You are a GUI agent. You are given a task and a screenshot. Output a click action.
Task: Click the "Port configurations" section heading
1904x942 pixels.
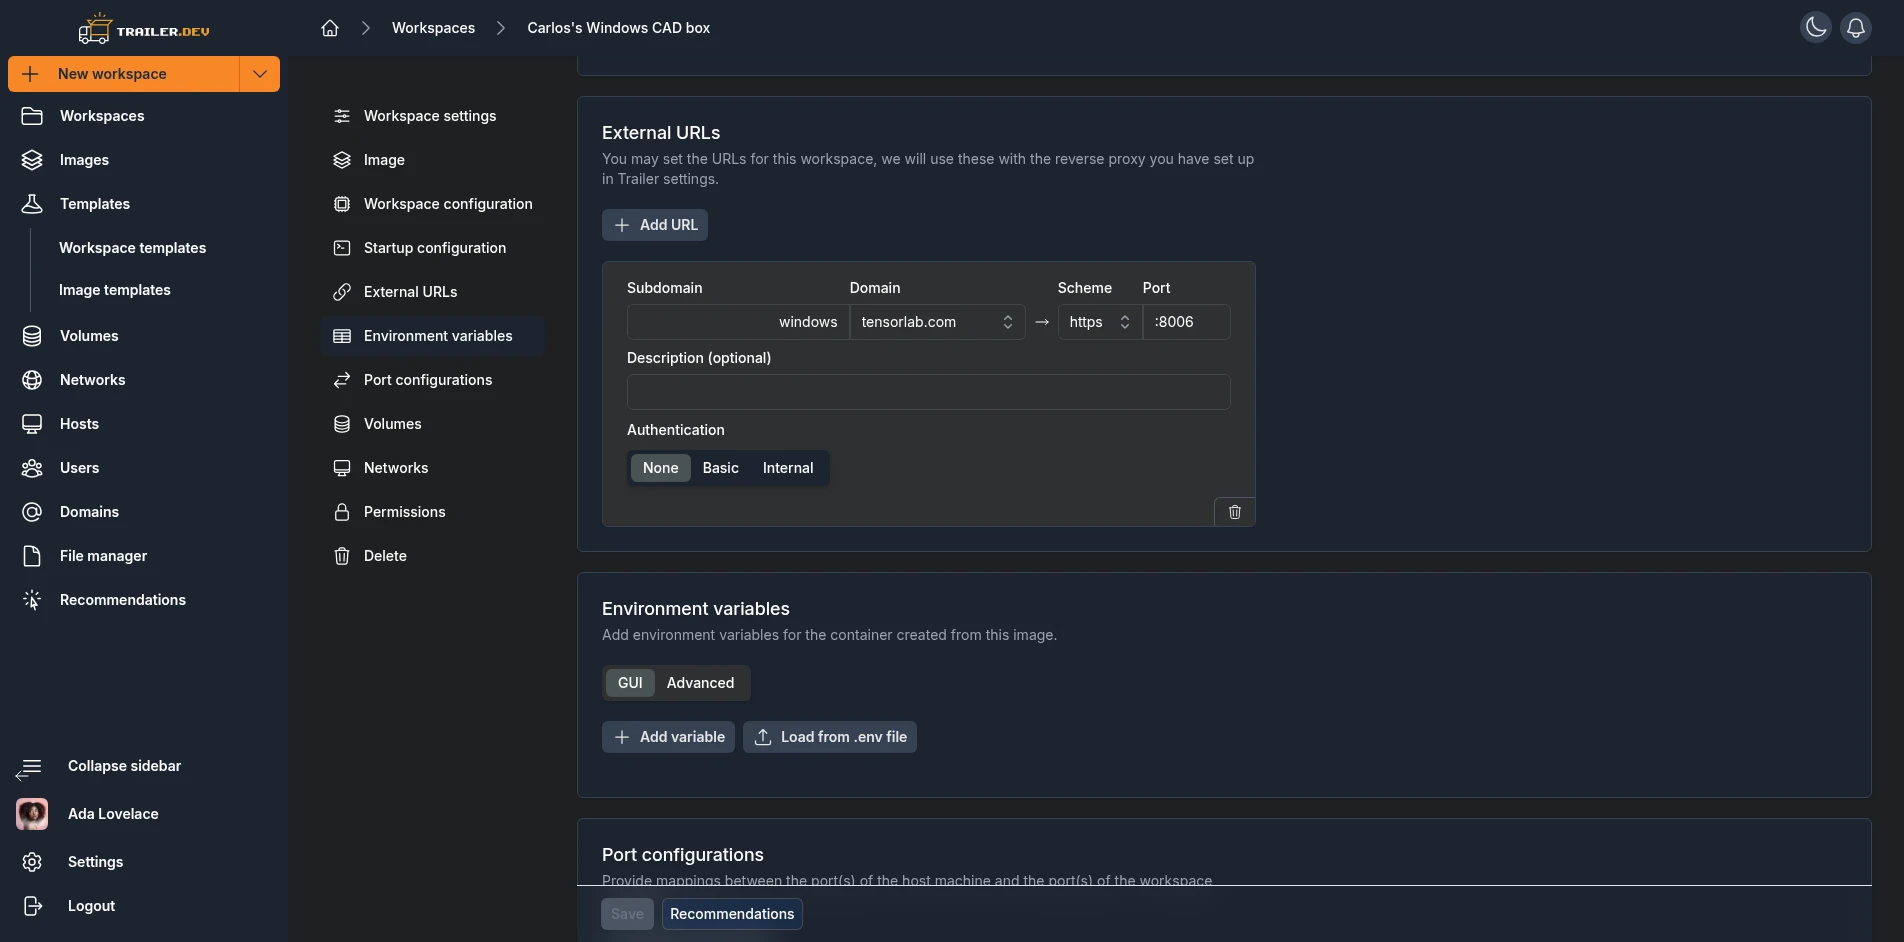(x=683, y=855)
